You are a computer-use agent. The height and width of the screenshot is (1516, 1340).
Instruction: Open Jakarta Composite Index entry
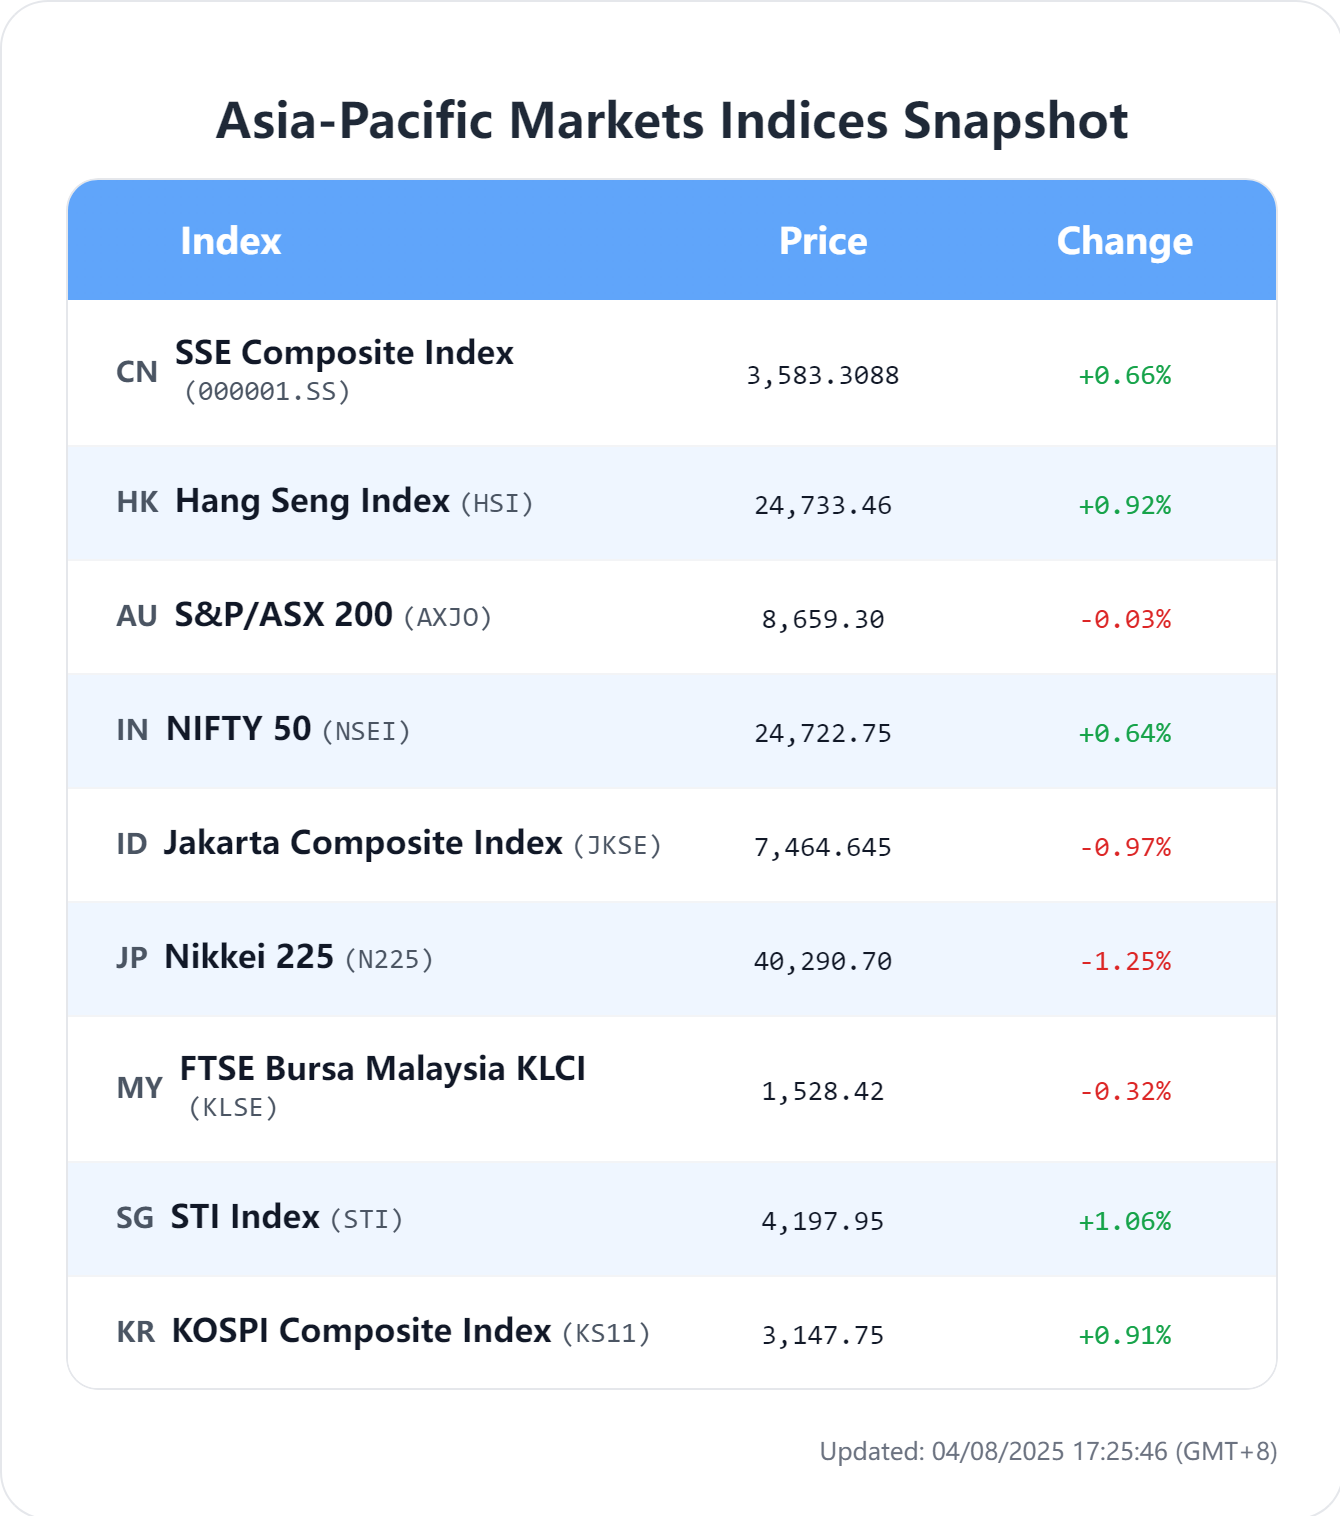pos(363,842)
